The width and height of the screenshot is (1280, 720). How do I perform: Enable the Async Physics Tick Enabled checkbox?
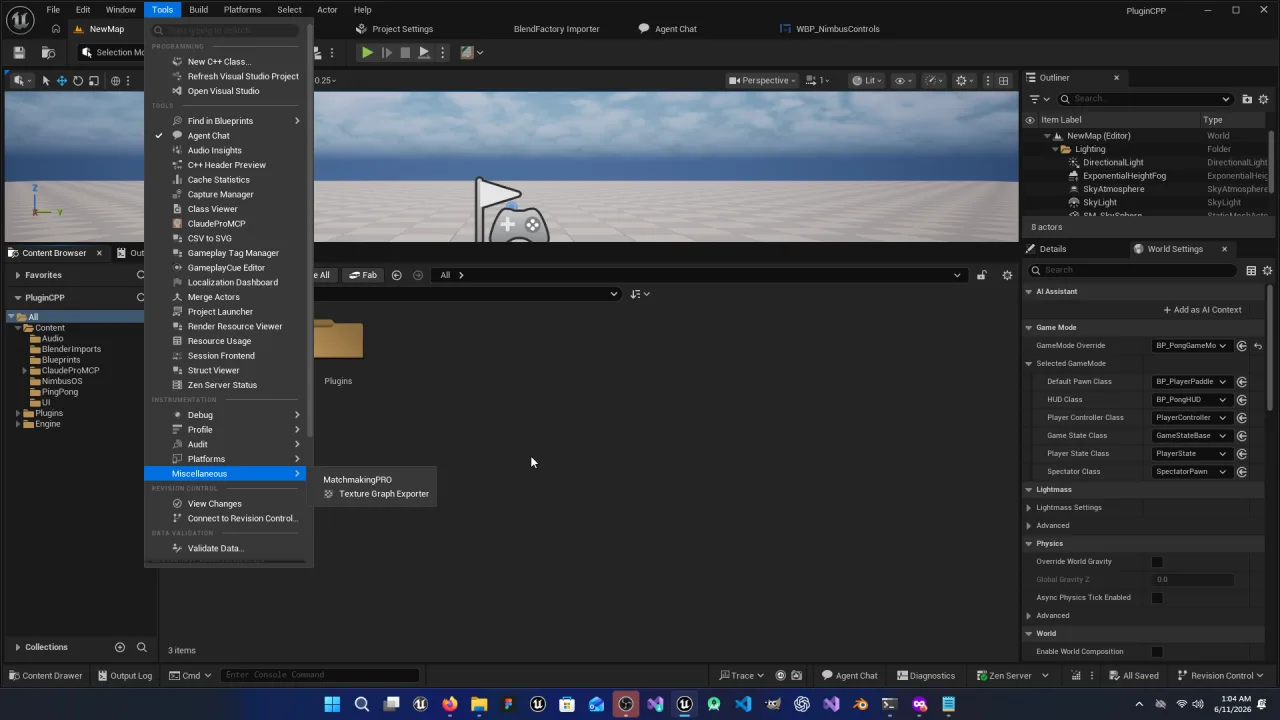coord(1157,598)
